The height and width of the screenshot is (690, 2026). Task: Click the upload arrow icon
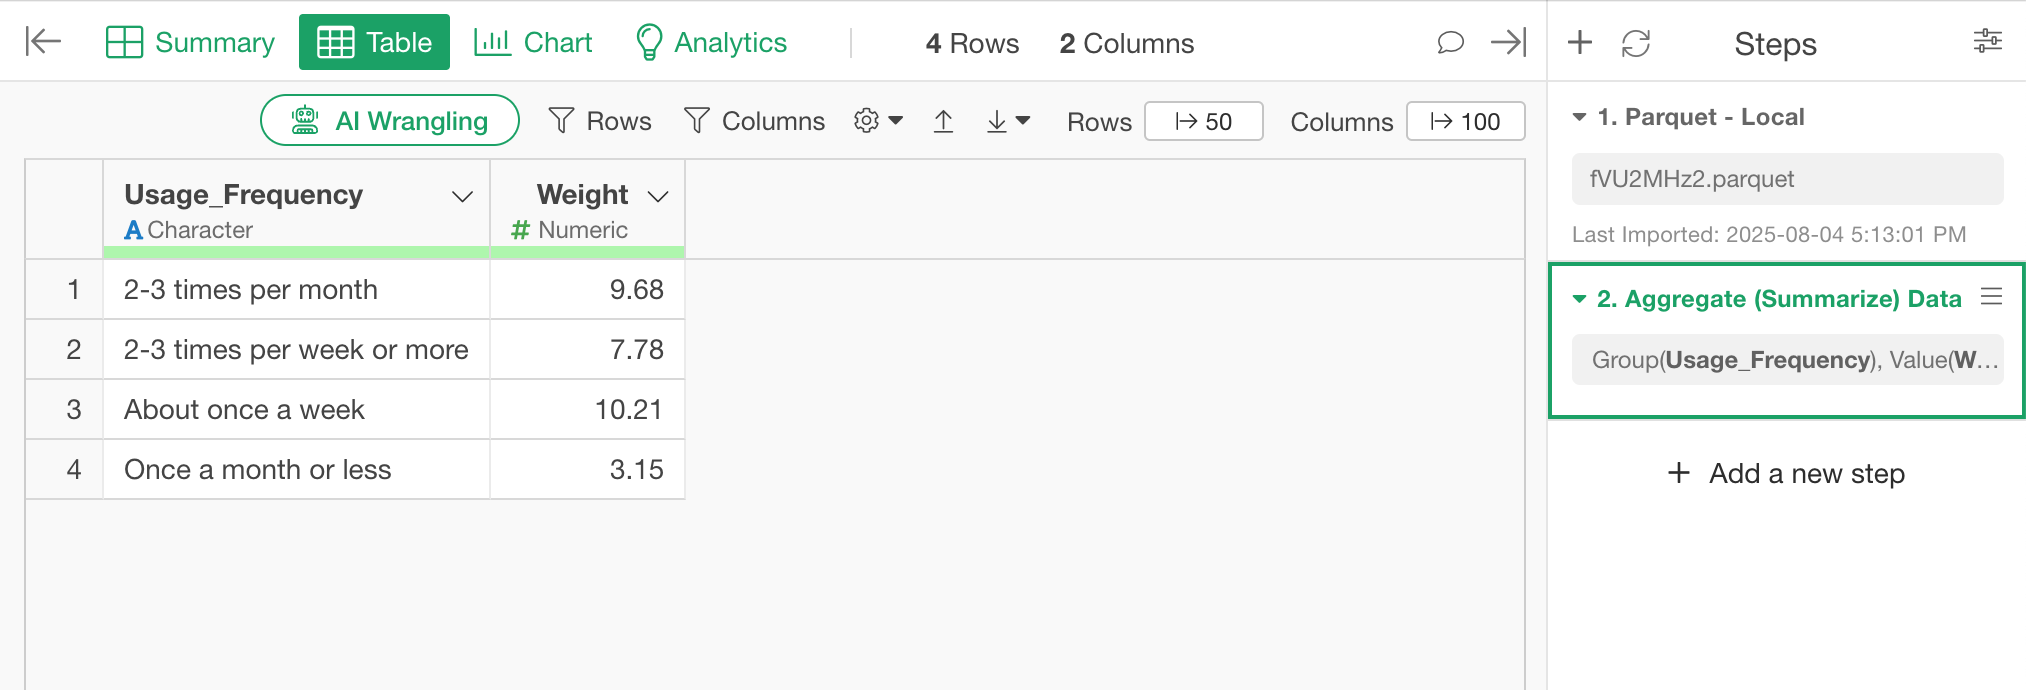[943, 121]
